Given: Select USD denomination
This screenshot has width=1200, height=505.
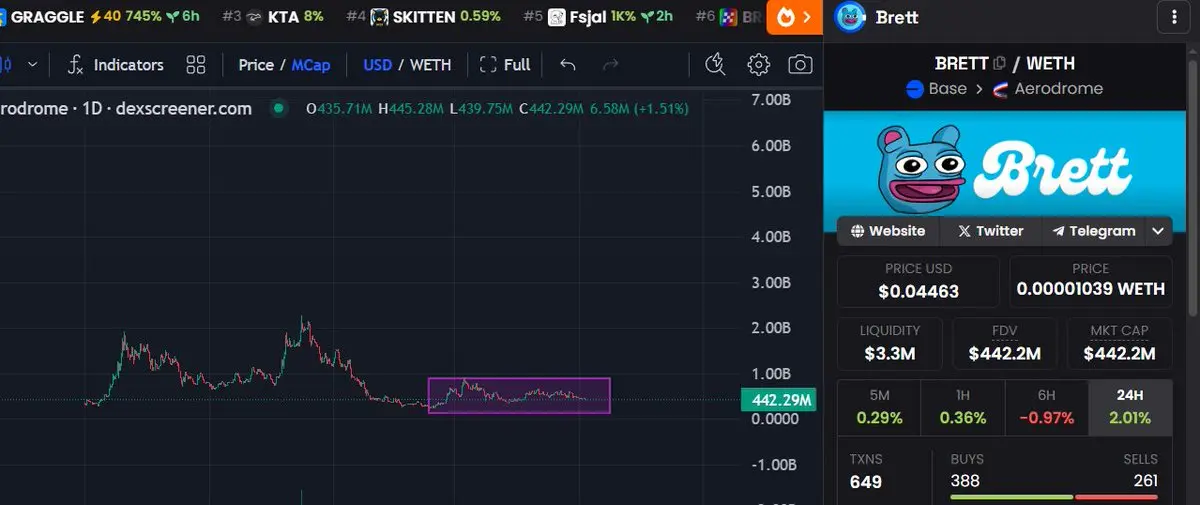Looking at the screenshot, I should [x=377, y=65].
